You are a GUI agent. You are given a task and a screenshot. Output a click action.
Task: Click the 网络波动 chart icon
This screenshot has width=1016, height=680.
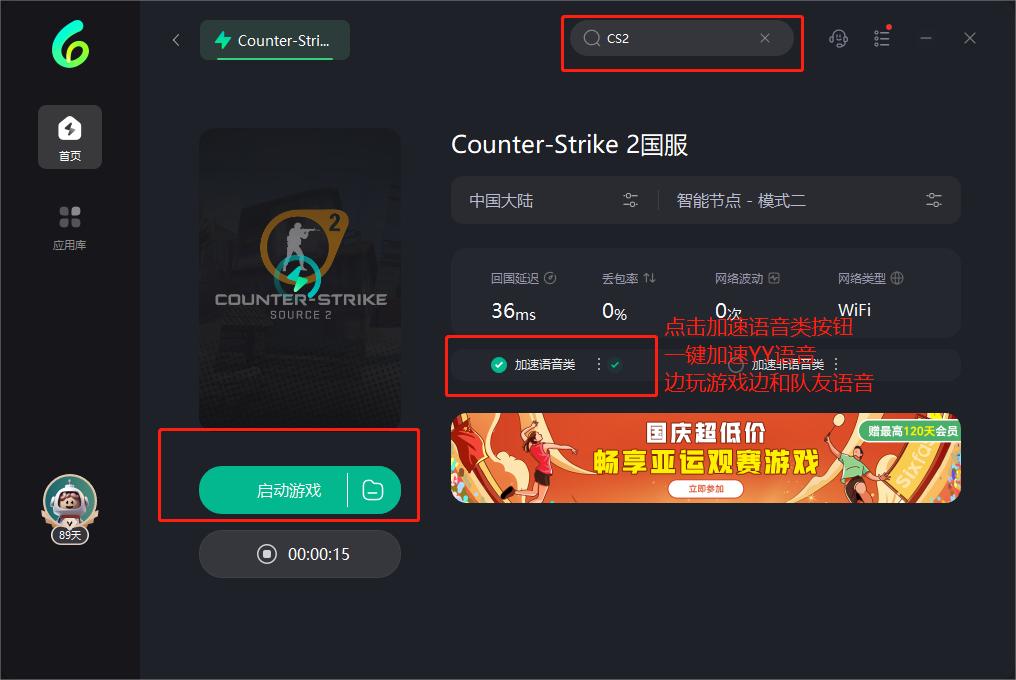pos(774,278)
